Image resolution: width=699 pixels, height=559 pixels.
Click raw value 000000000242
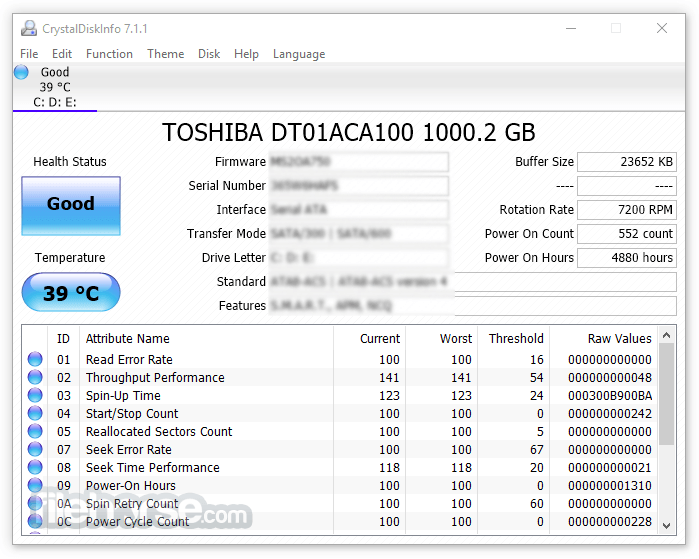click(610, 414)
